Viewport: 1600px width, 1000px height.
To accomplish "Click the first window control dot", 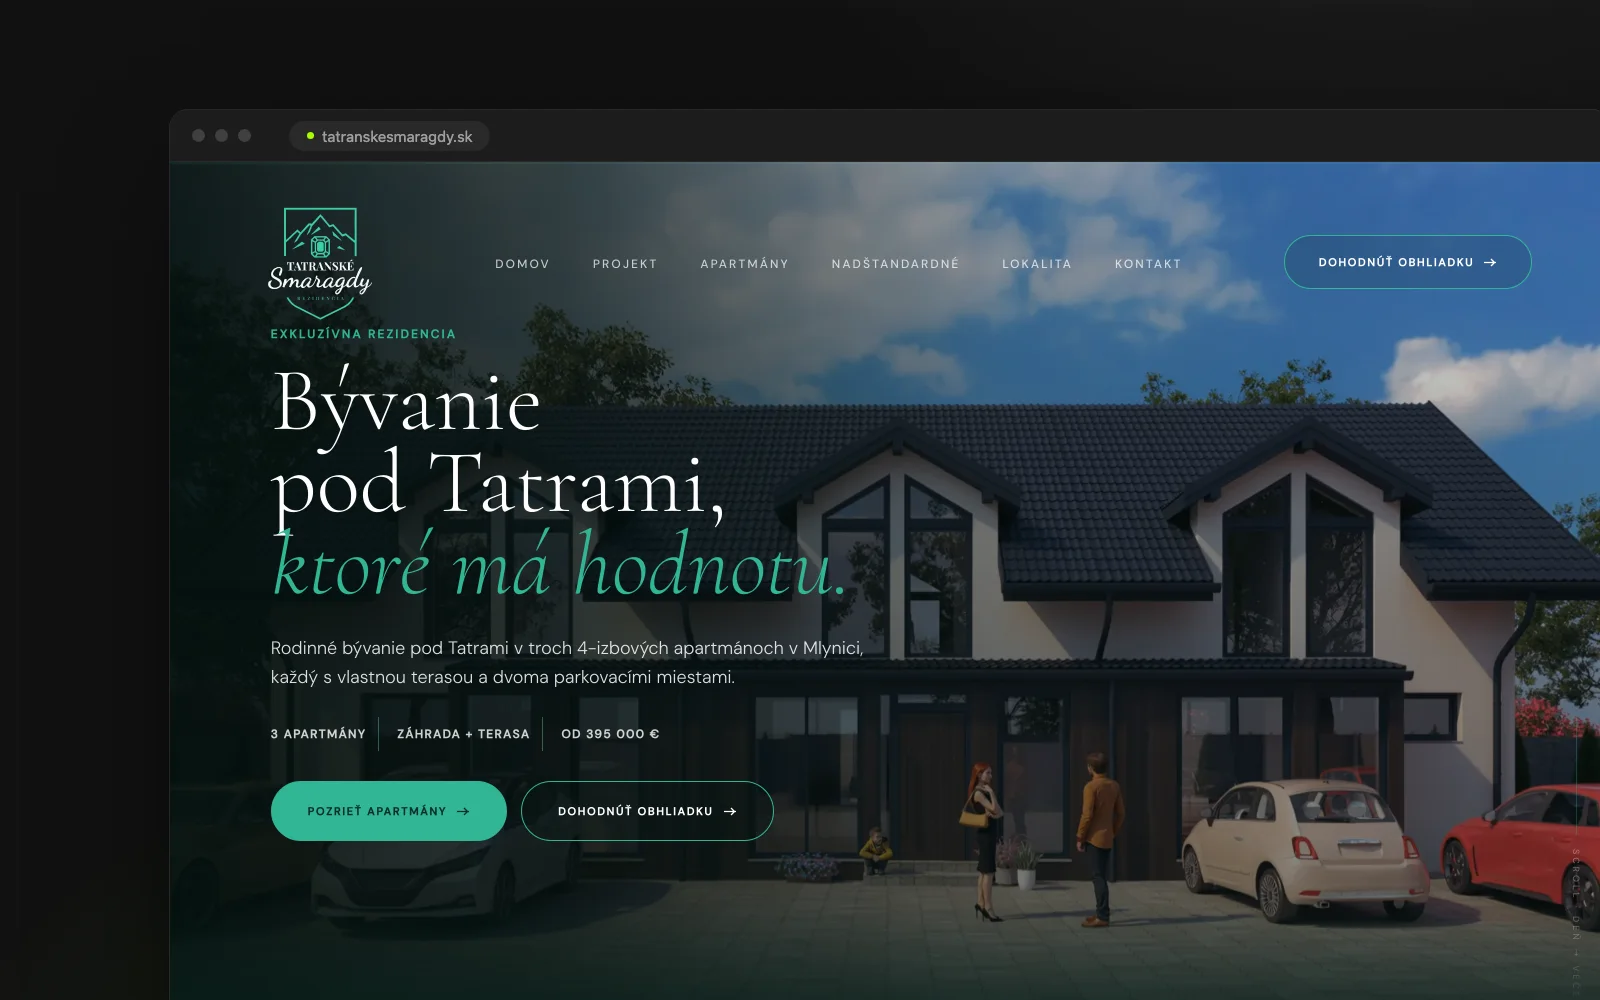I will pos(198,136).
